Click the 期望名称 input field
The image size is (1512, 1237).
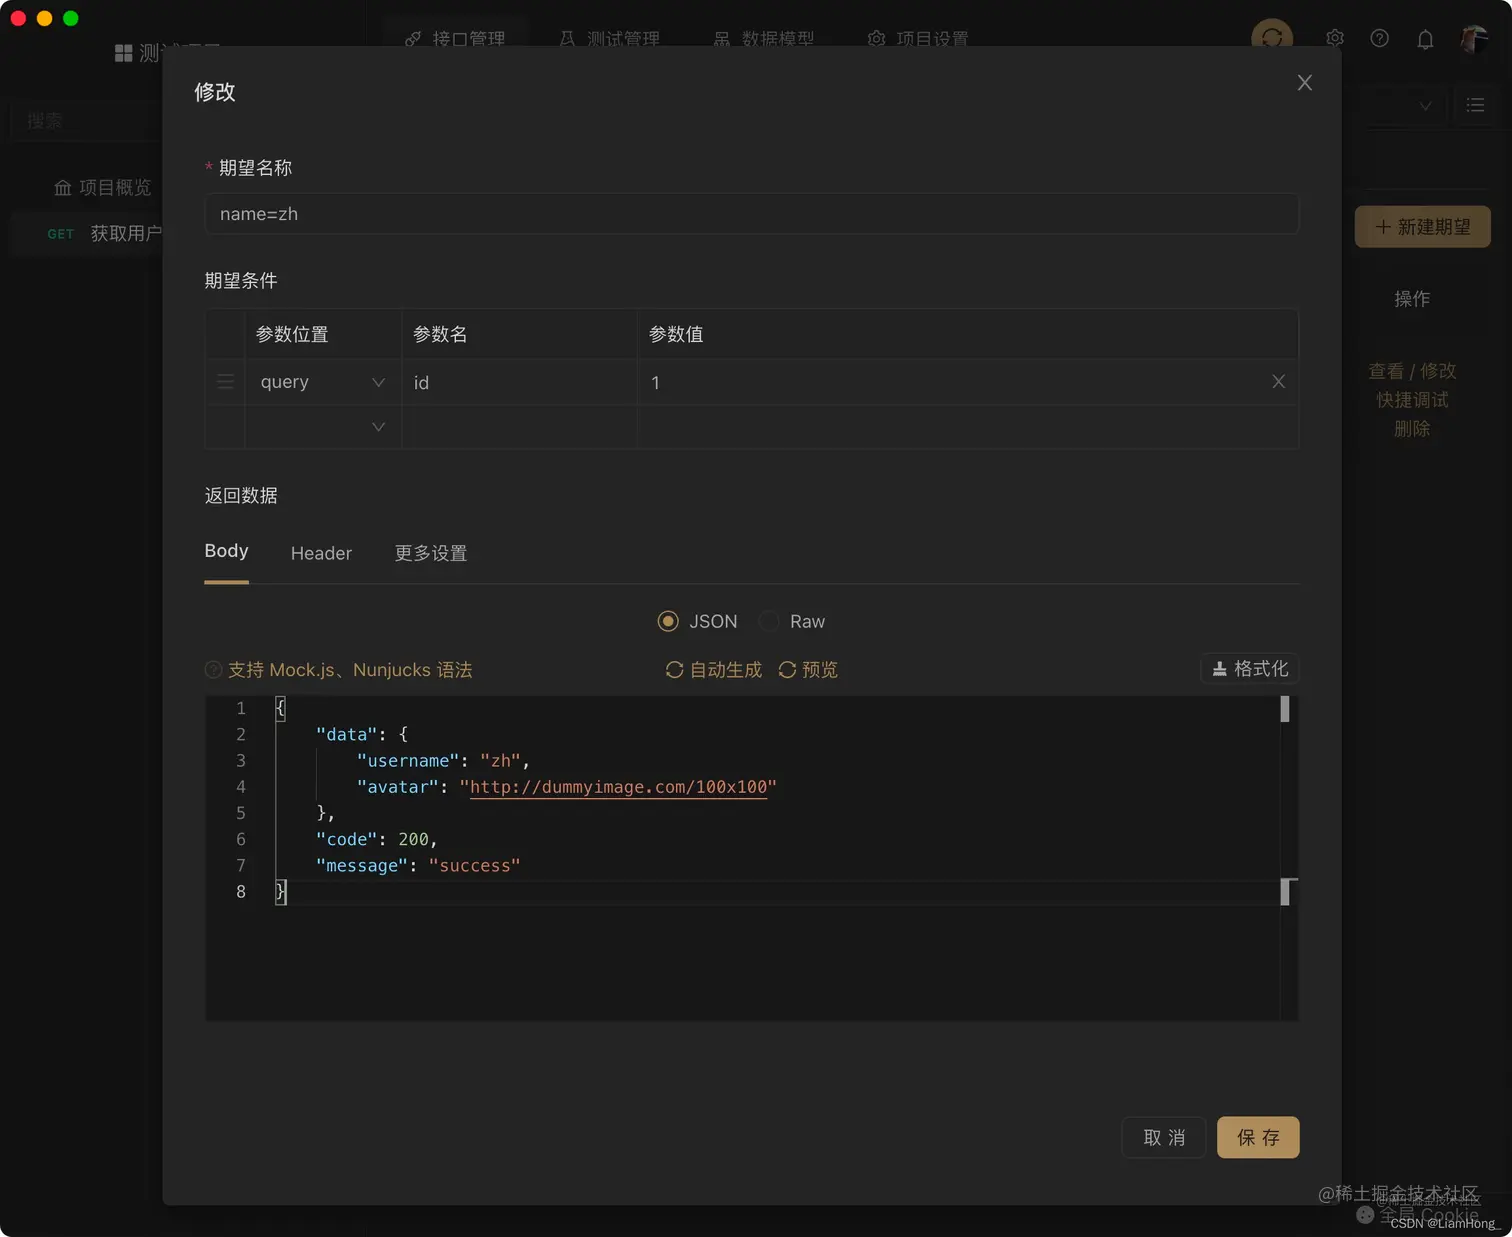pos(752,214)
